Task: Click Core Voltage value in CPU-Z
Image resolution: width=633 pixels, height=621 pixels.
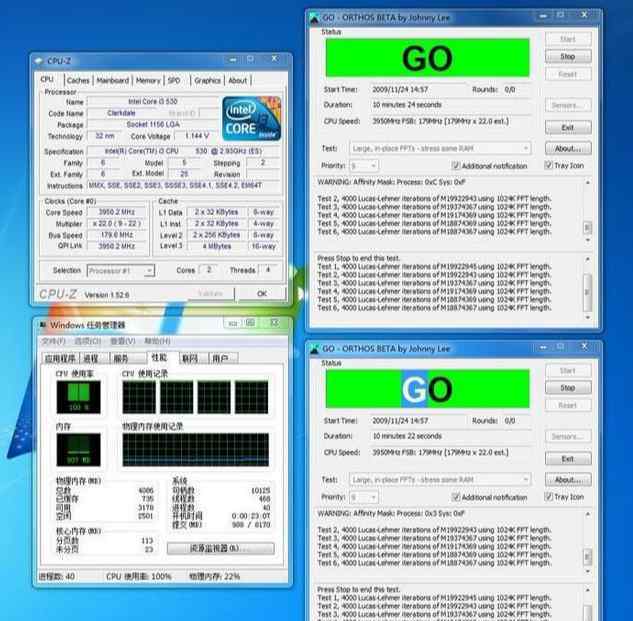Action: (x=197, y=136)
